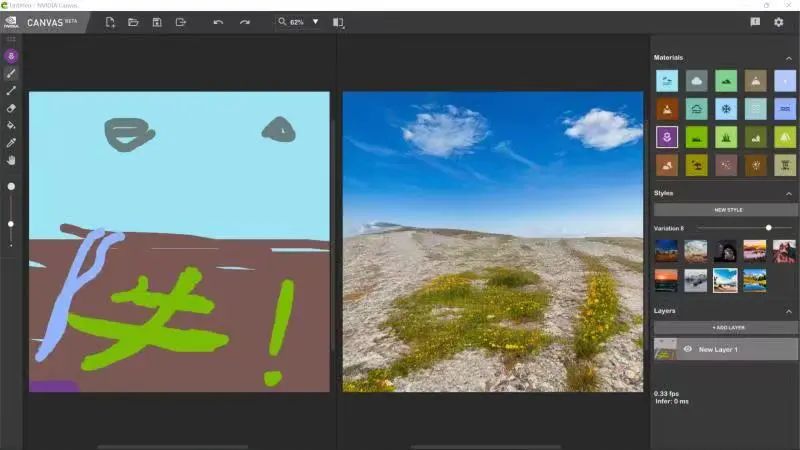Select the cloud material swatch

[696, 81]
